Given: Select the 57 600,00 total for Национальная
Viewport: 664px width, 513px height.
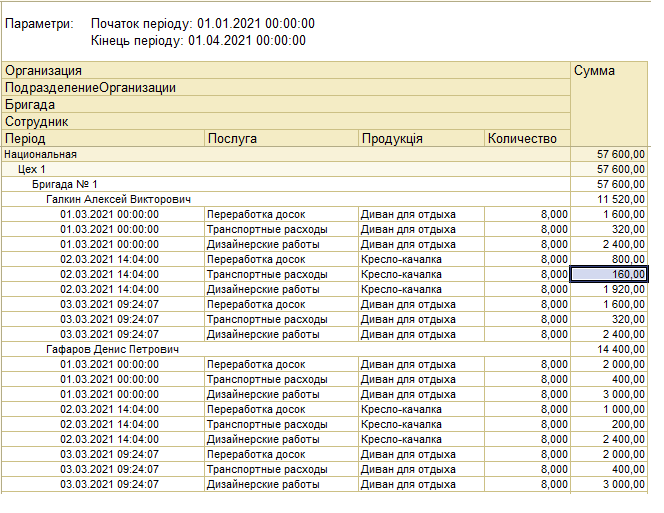Looking at the screenshot, I should click(609, 154).
